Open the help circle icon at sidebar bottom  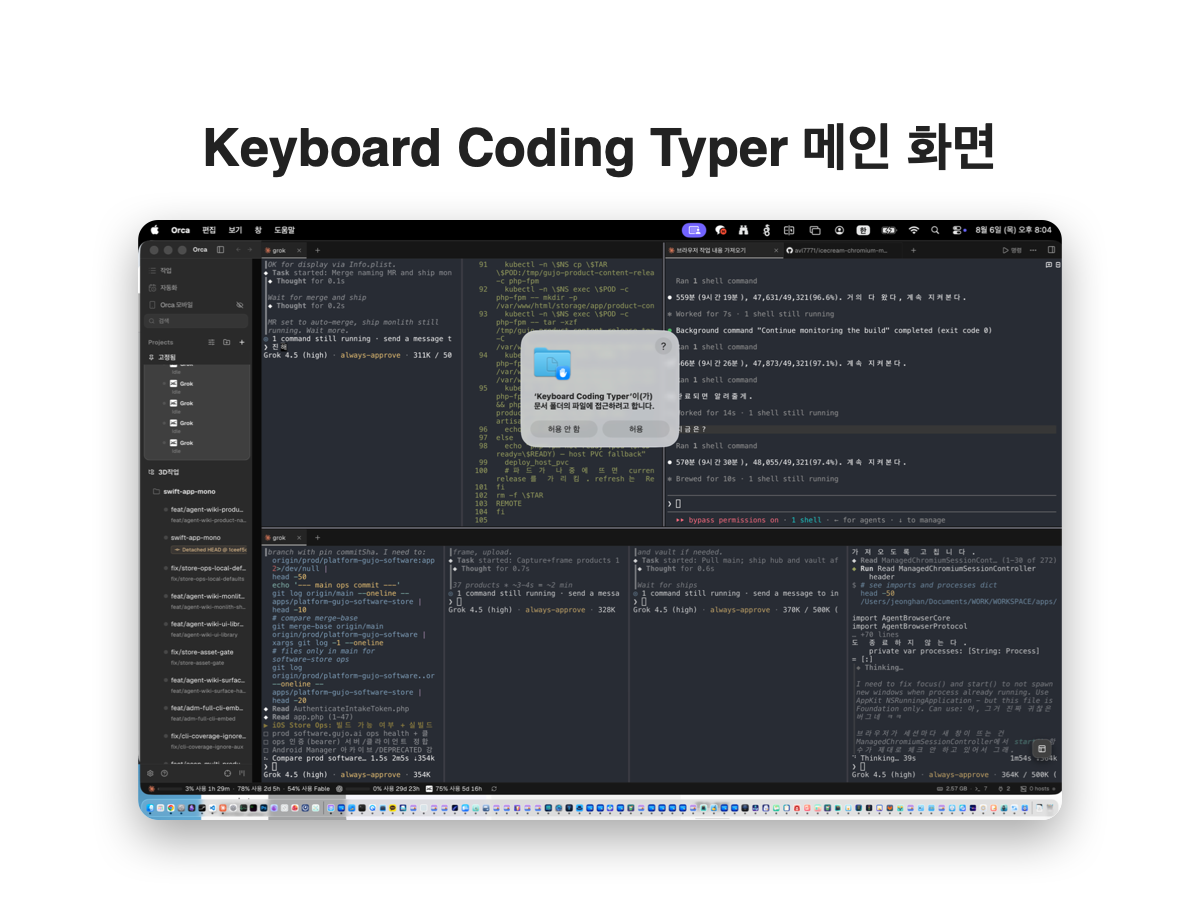pos(164,773)
